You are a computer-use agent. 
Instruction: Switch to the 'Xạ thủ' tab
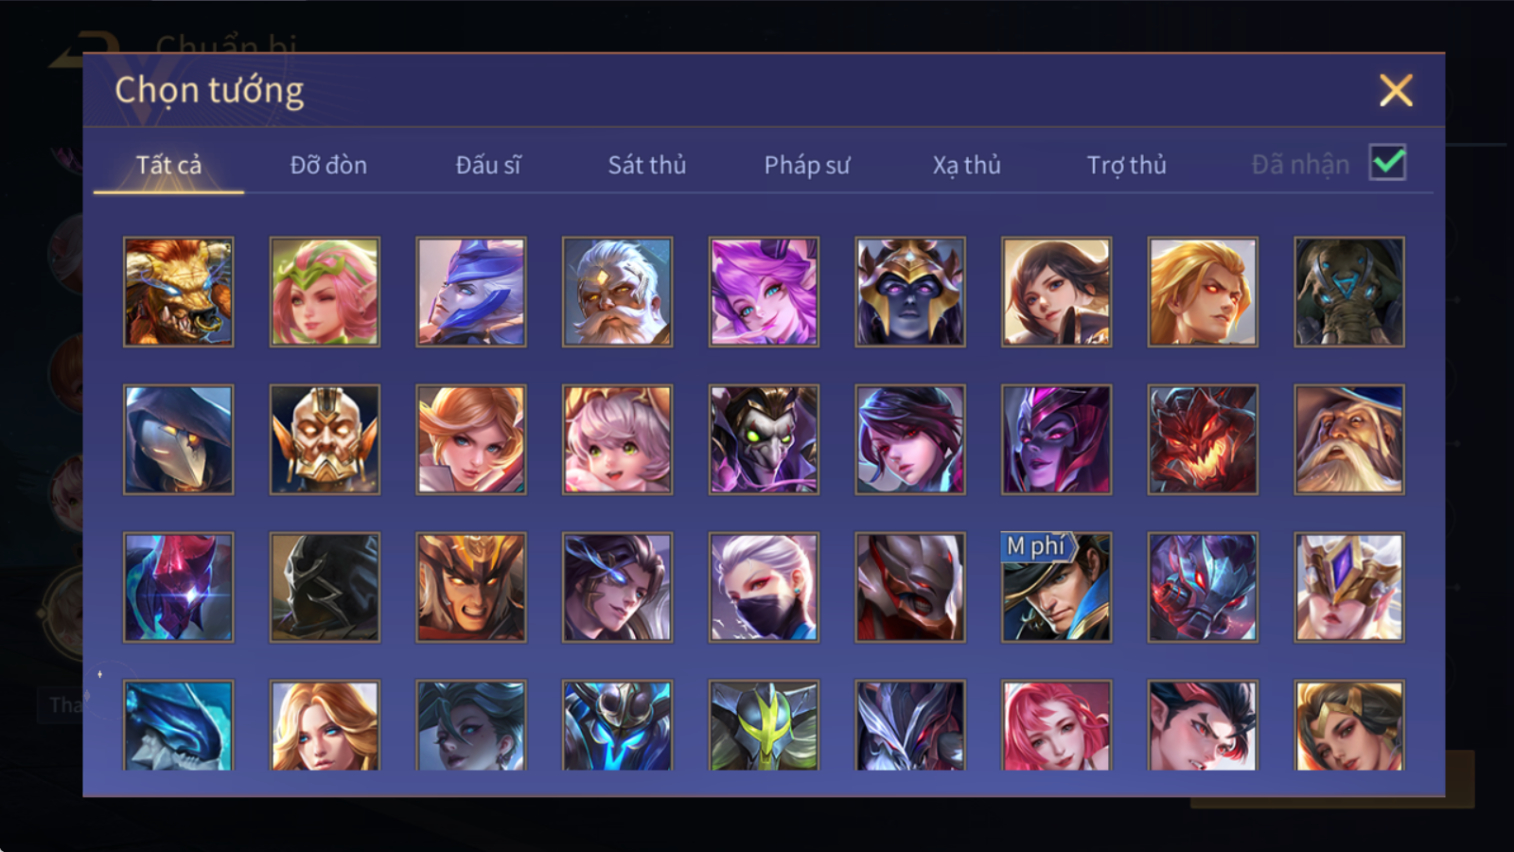pos(966,165)
